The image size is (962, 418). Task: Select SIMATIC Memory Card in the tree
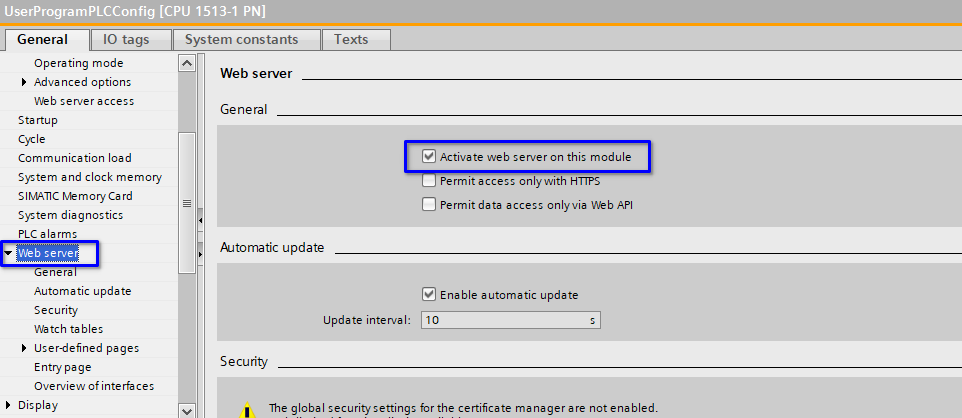tap(75, 196)
